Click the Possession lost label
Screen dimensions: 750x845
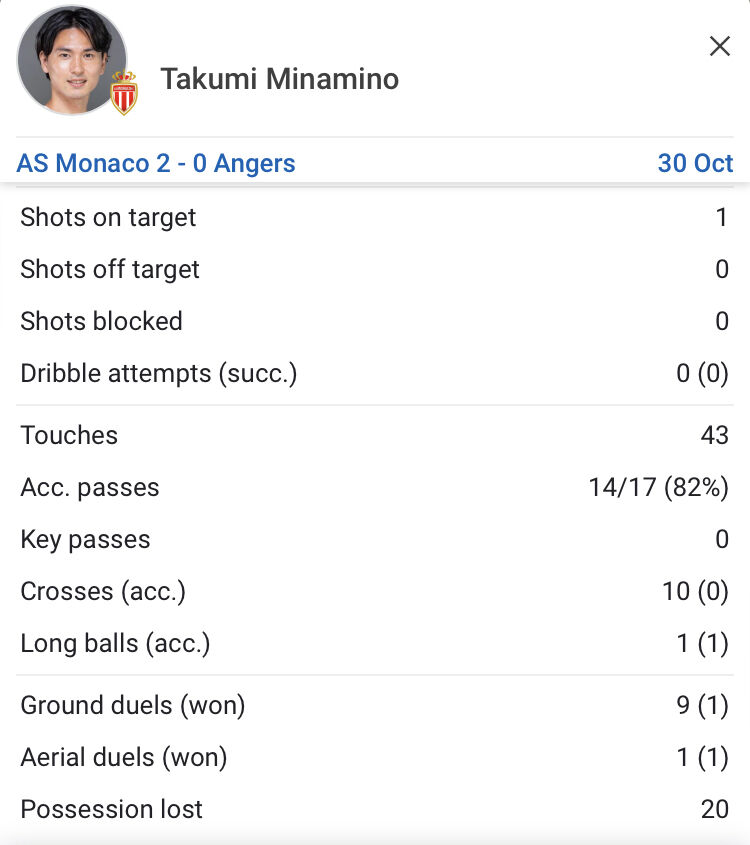pos(111,809)
